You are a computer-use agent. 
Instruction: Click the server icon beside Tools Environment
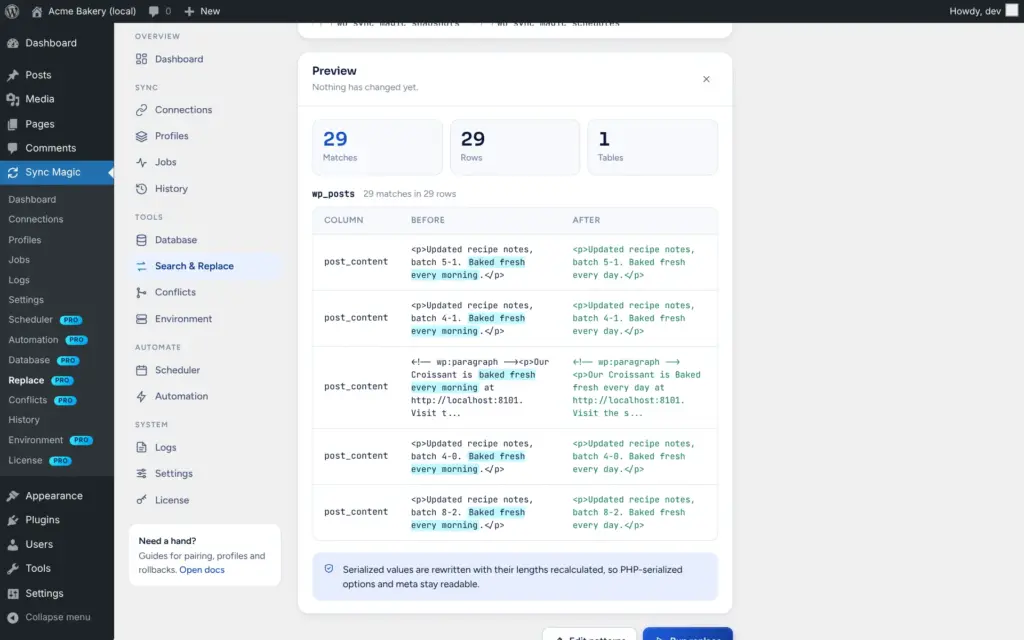(141, 319)
